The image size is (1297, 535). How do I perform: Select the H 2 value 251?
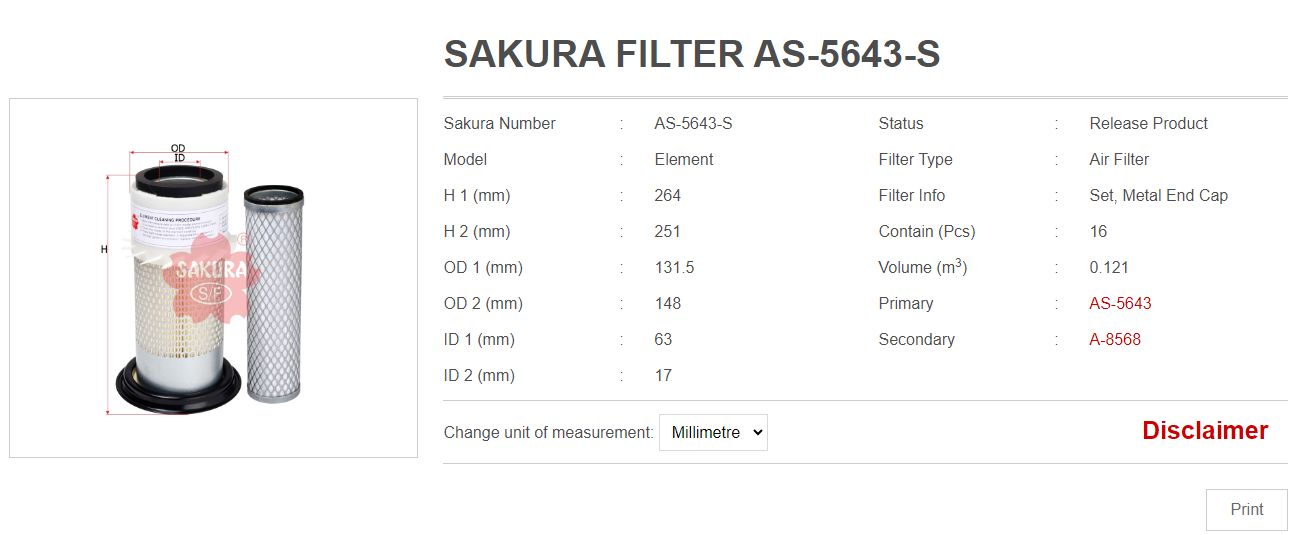(x=667, y=231)
